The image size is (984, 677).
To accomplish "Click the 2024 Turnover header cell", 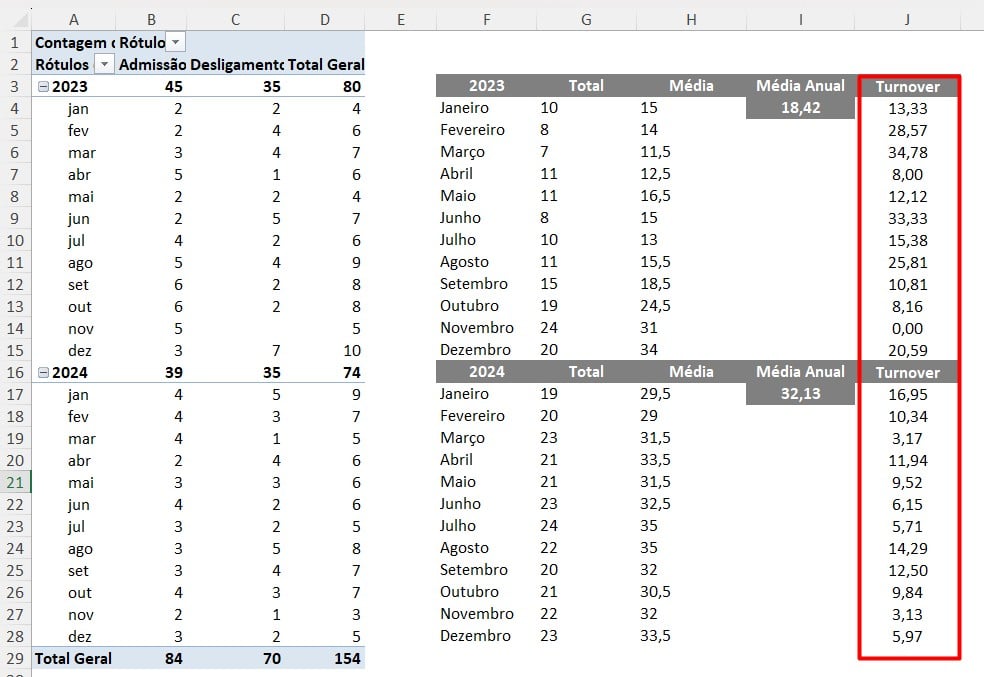I will (907, 373).
